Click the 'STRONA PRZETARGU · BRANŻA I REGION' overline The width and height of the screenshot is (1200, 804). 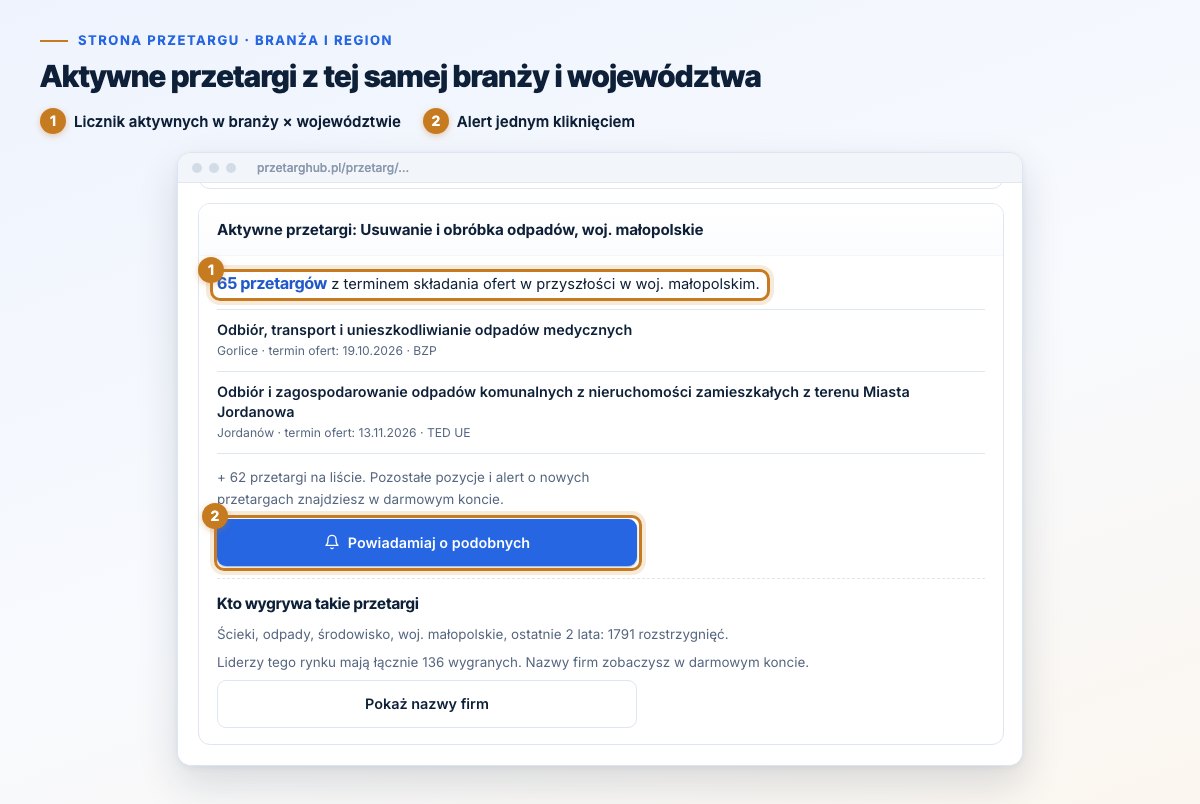(x=235, y=41)
